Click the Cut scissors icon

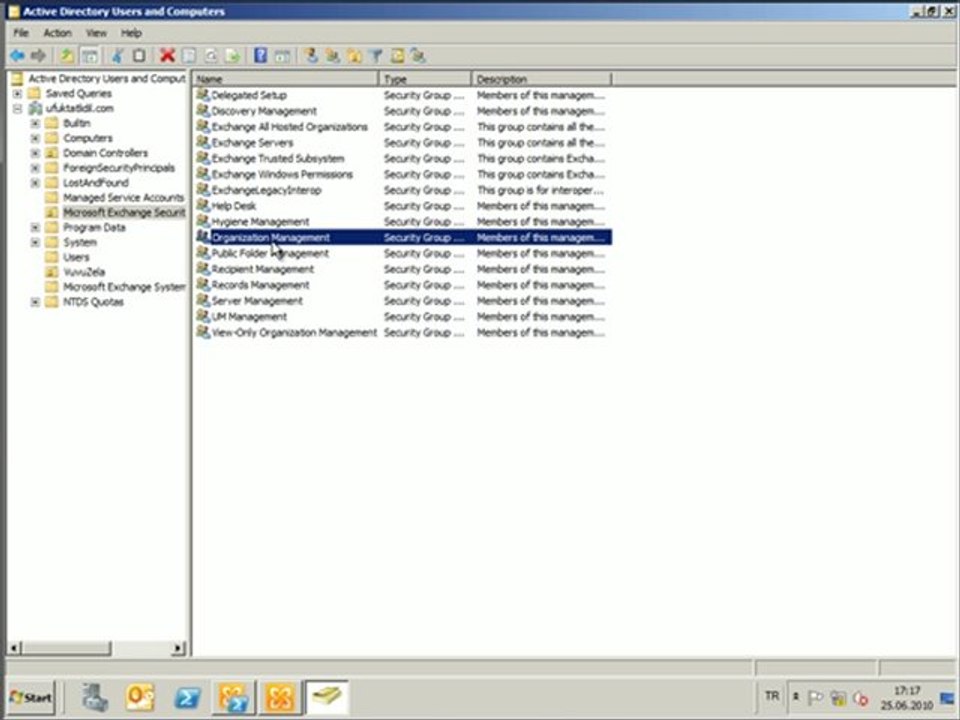[118, 56]
